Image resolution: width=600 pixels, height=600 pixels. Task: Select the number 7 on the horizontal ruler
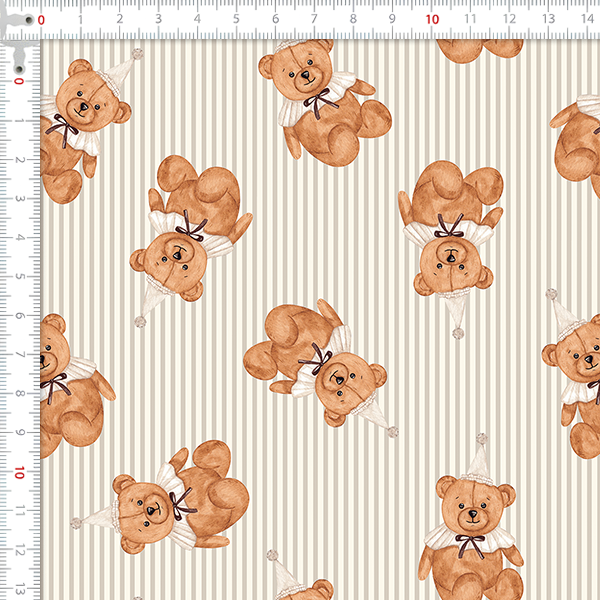[314, 19]
